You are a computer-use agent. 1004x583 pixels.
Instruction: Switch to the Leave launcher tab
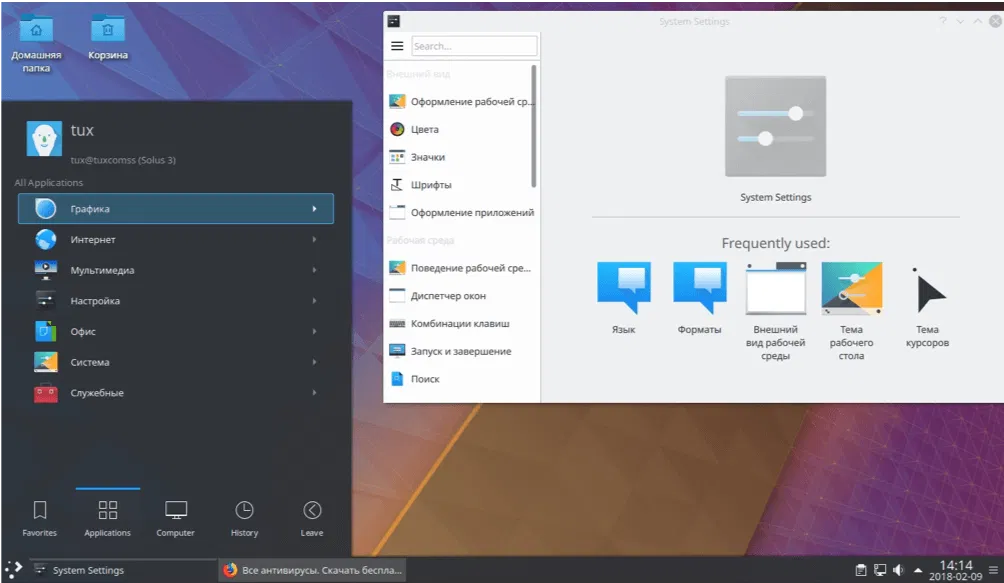click(312, 518)
